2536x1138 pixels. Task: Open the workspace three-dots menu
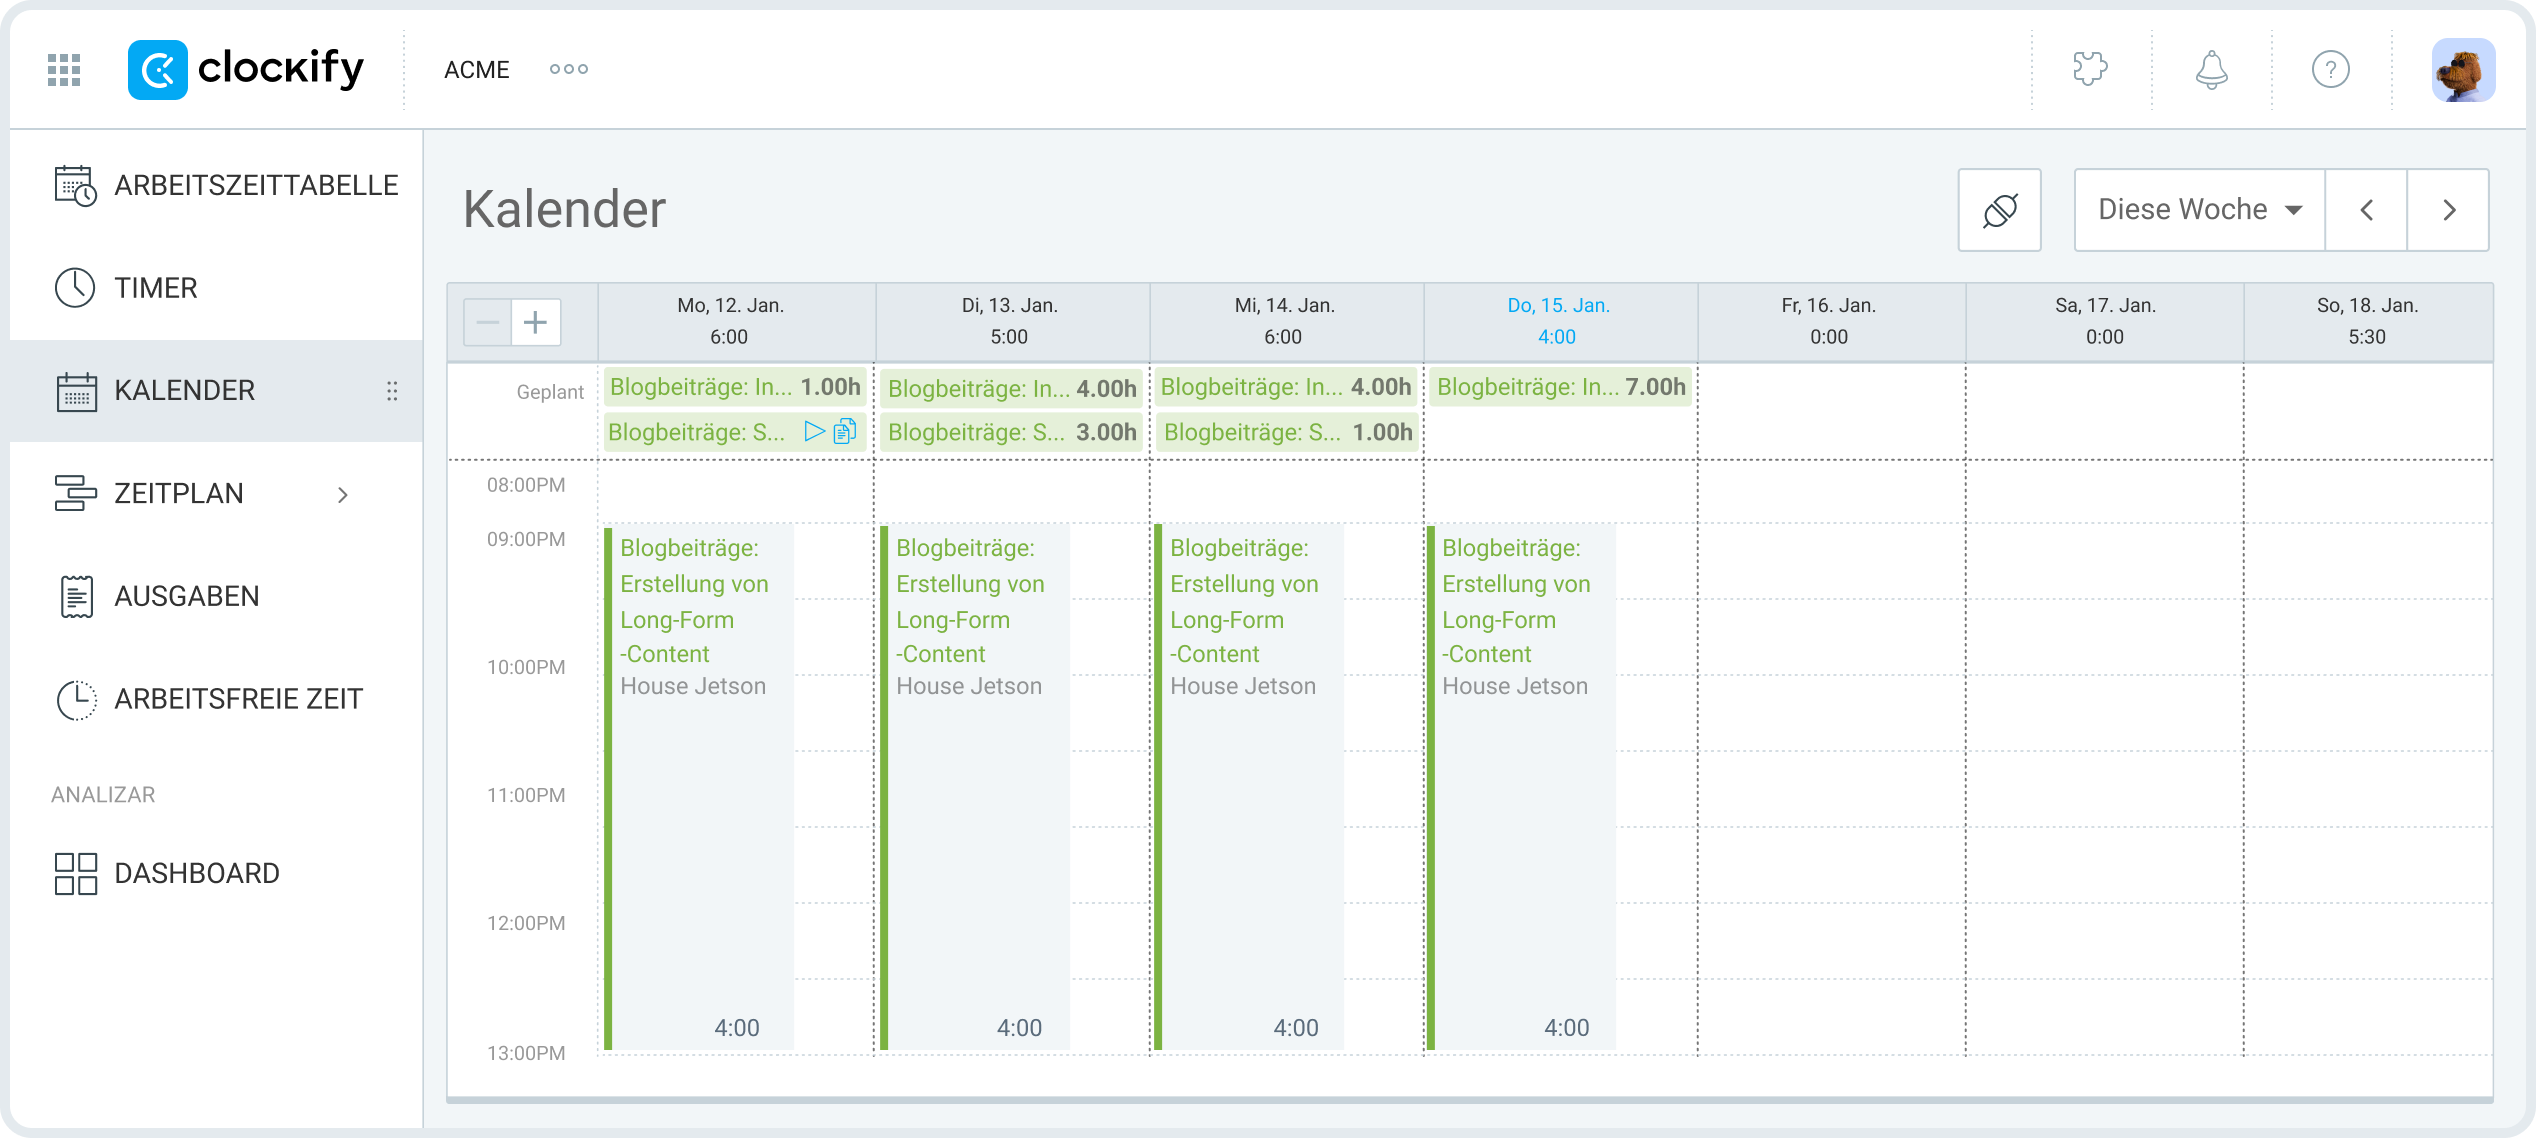[x=569, y=69]
